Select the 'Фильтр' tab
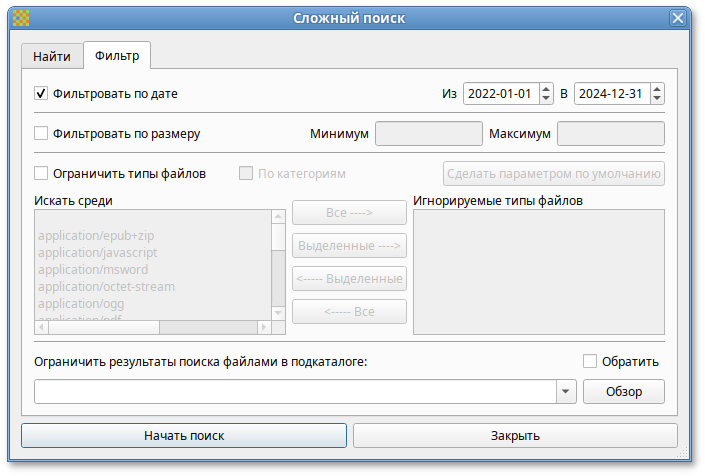Screen dimensions: 705x476 coord(117,55)
